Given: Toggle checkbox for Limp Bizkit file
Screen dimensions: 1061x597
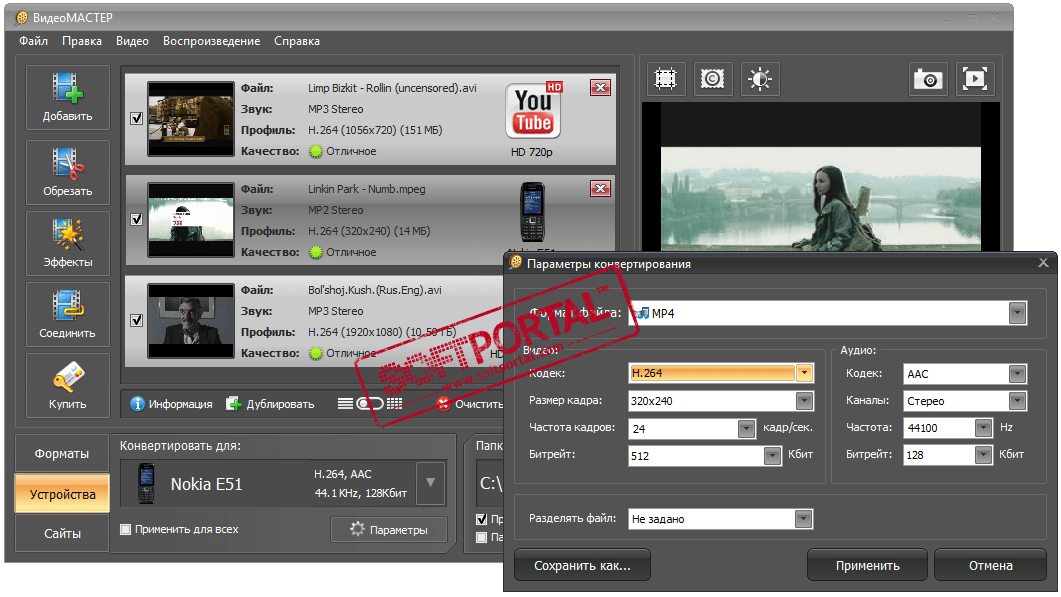Looking at the screenshot, I should 137,118.
